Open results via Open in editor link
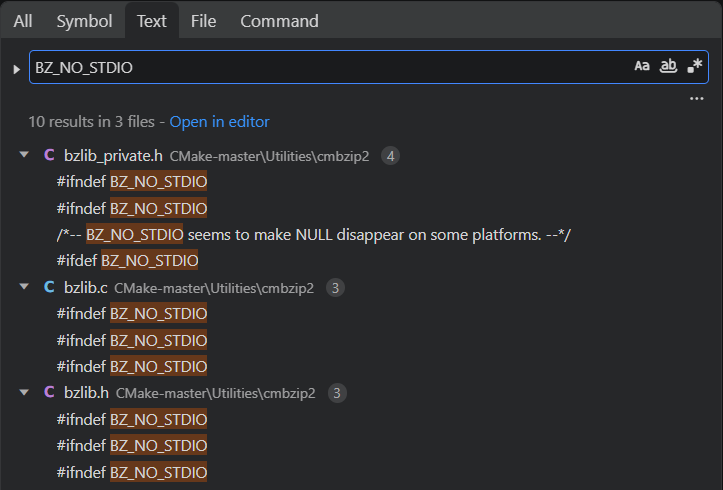 click(219, 122)
